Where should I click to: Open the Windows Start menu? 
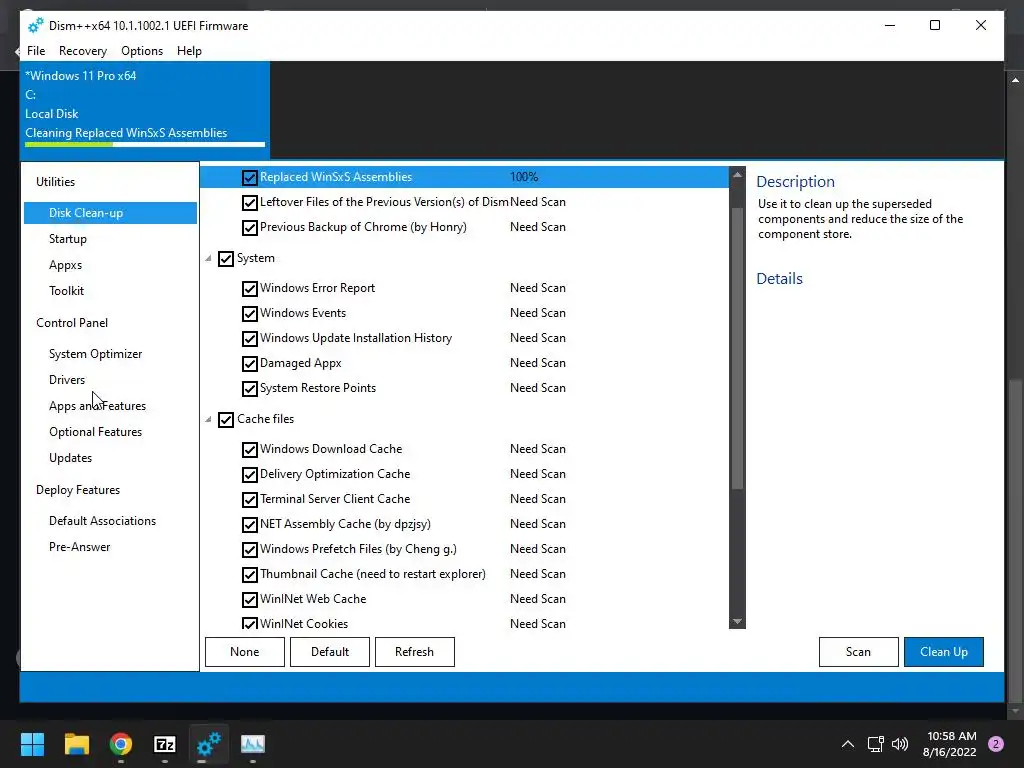click(x=32, y=744)
